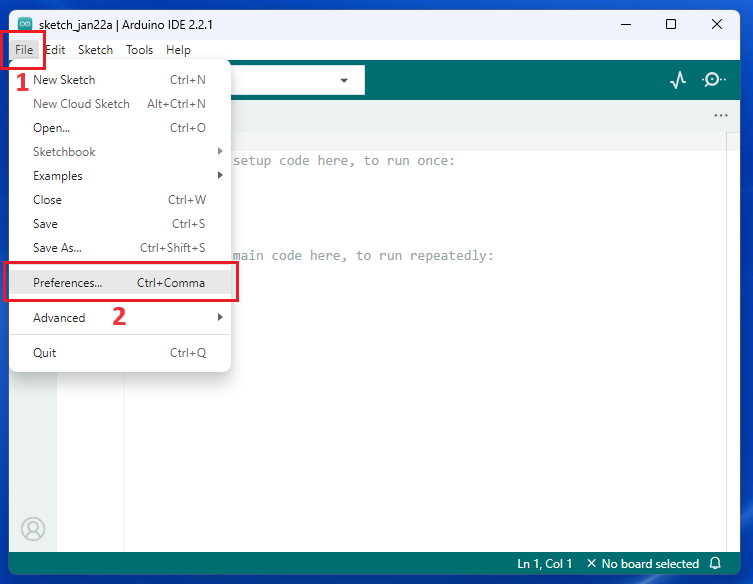This screenshot has height=584, width=753.
Task: Click the user account profile icon
Action: click(x=33, y=528)
